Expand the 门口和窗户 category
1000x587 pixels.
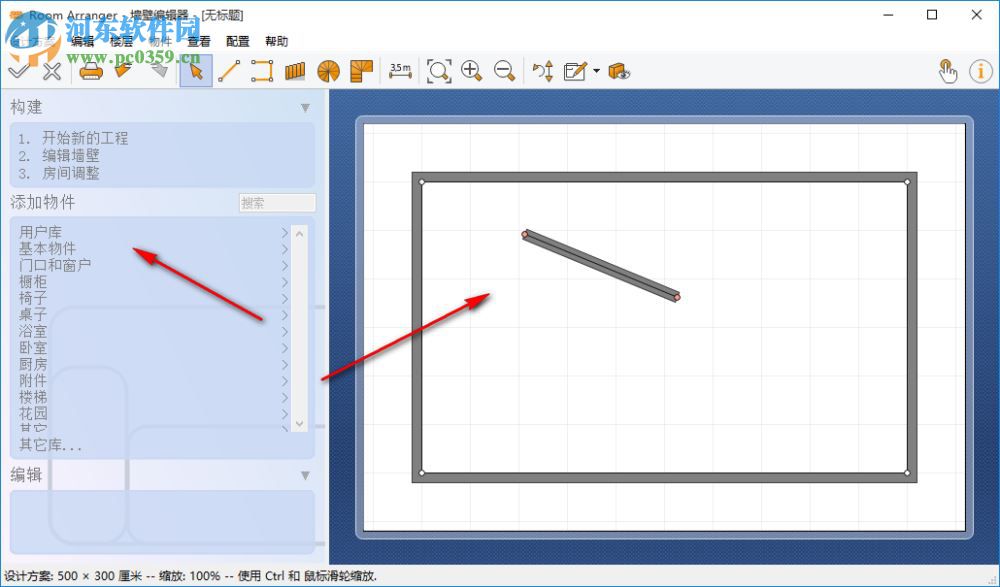tap(153, 265)
